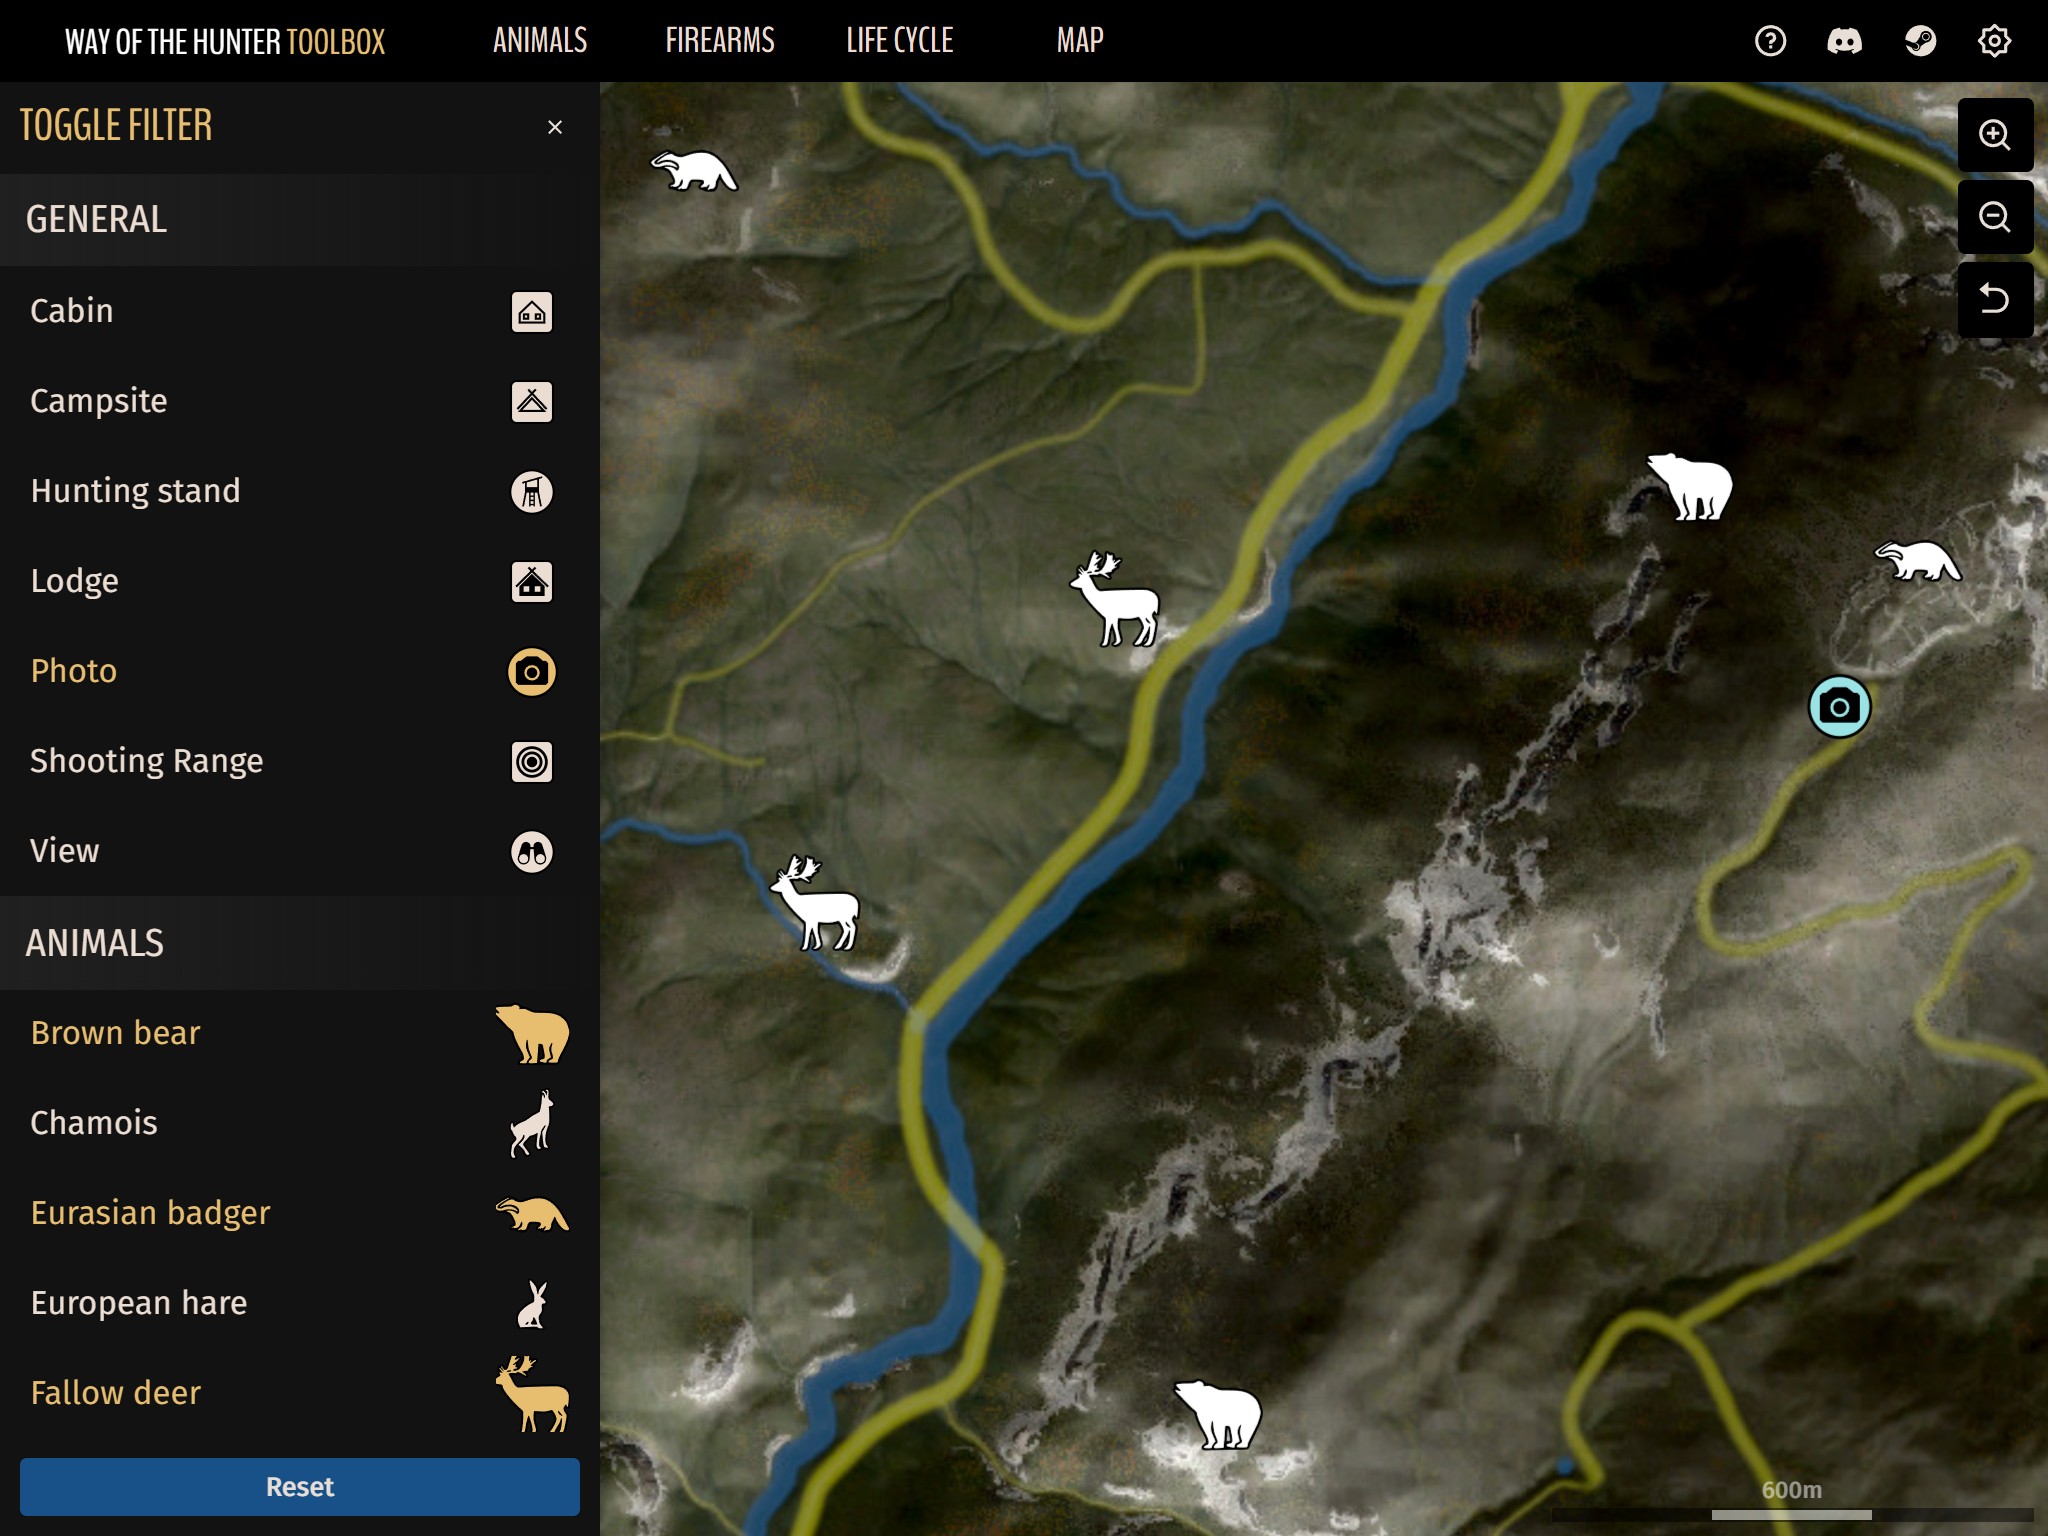Click the Way of the Hunter Toolbox title

click(x=225, y=42)
